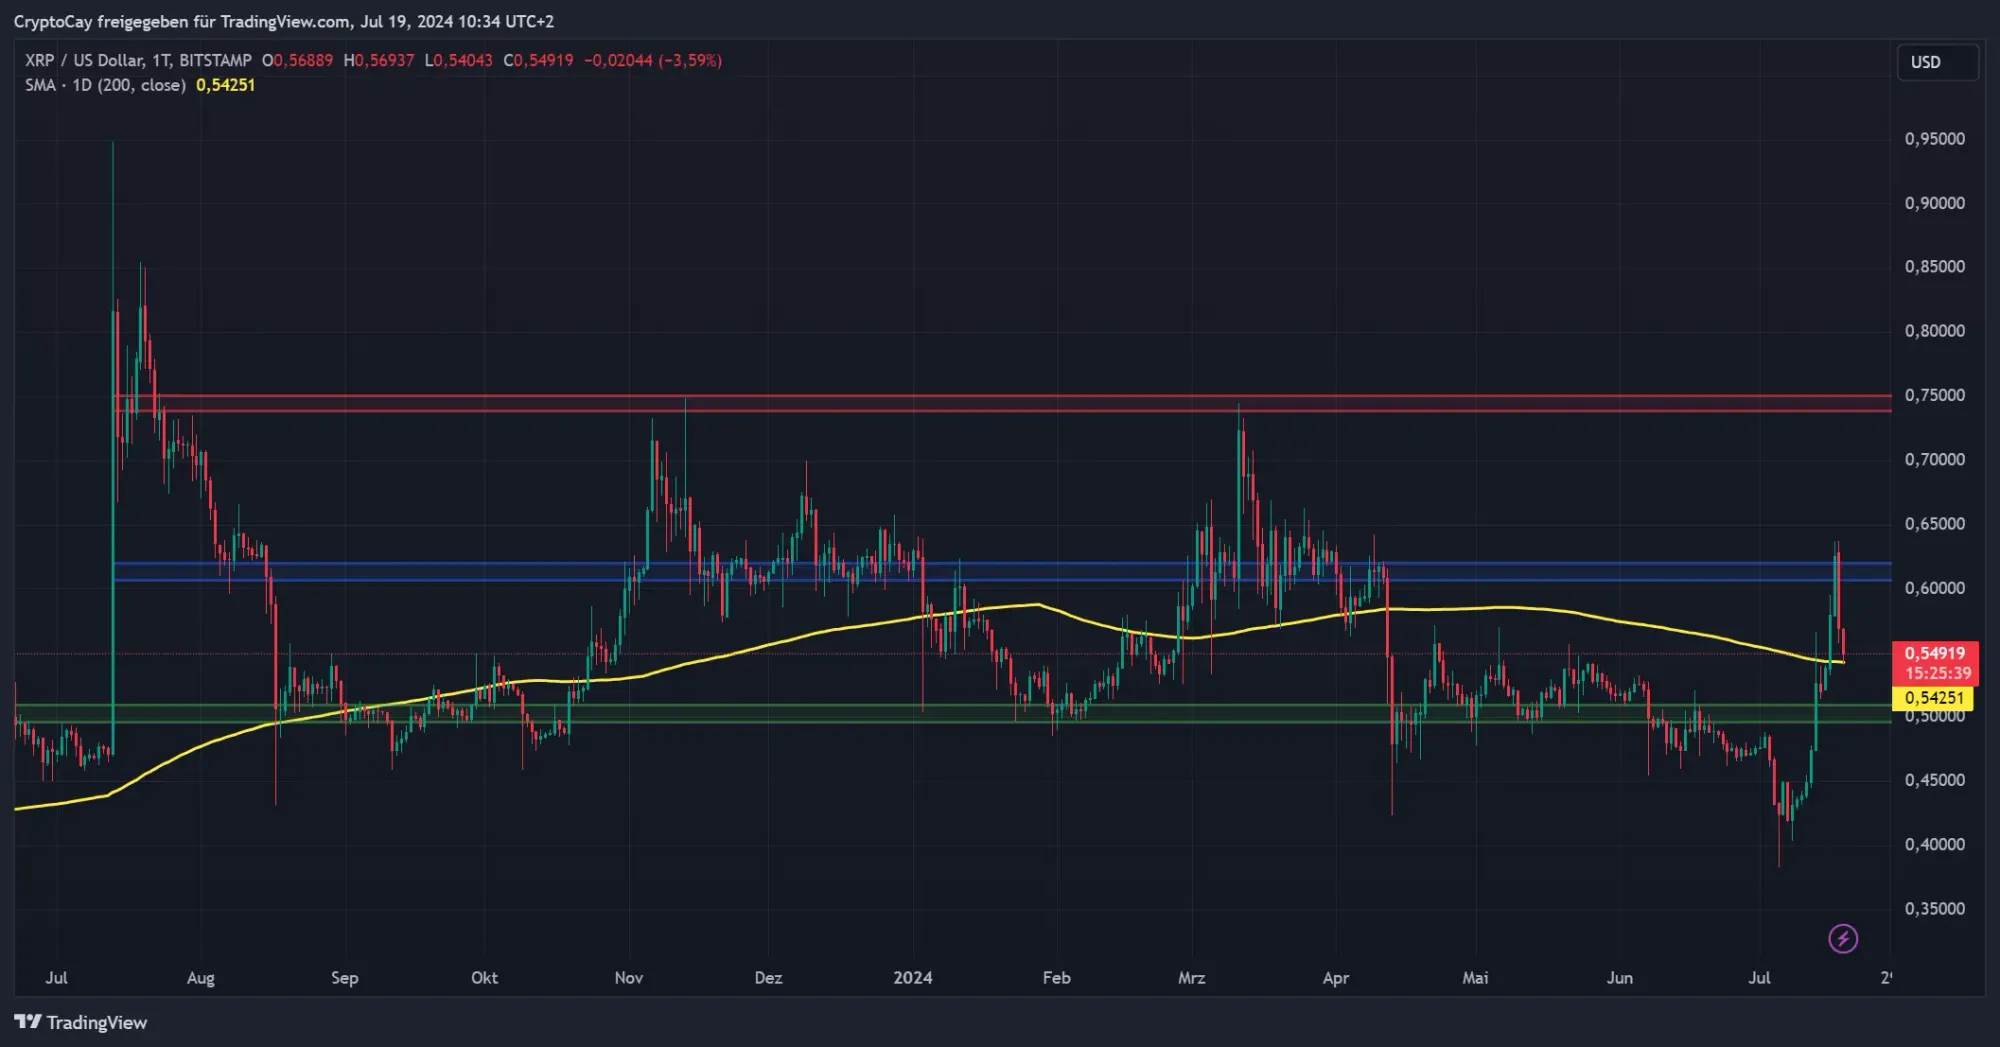Screen dimensions: 2000x1047
Task: Click the 0,35000 price axis label
Action: 1934,909
